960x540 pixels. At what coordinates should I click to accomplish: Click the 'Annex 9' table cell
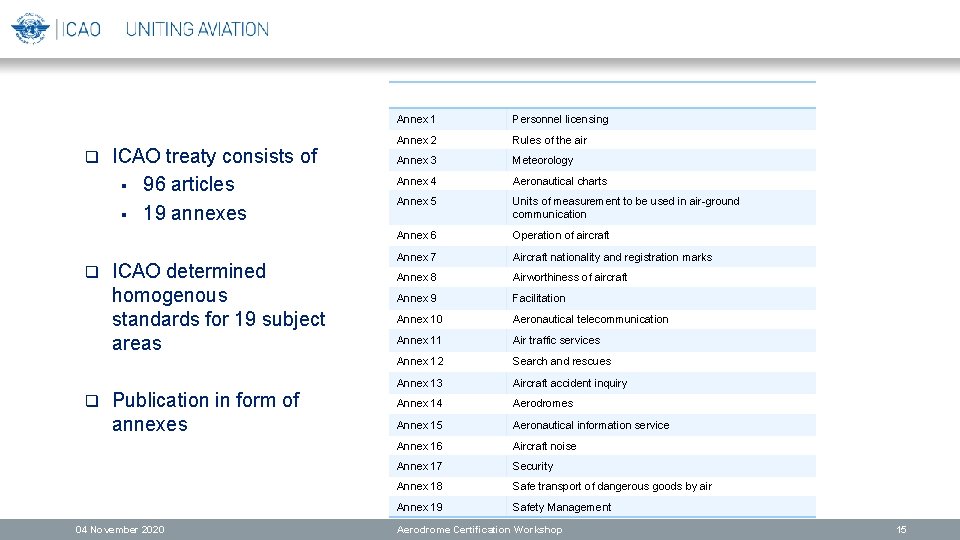tap(448, 298)
